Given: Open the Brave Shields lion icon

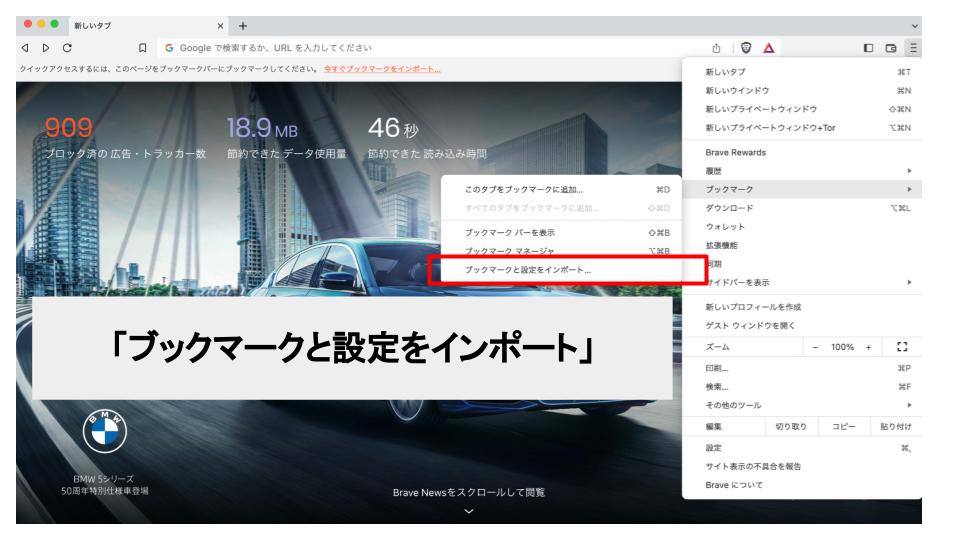Looking at the screenshot, I should coord(746,48).
